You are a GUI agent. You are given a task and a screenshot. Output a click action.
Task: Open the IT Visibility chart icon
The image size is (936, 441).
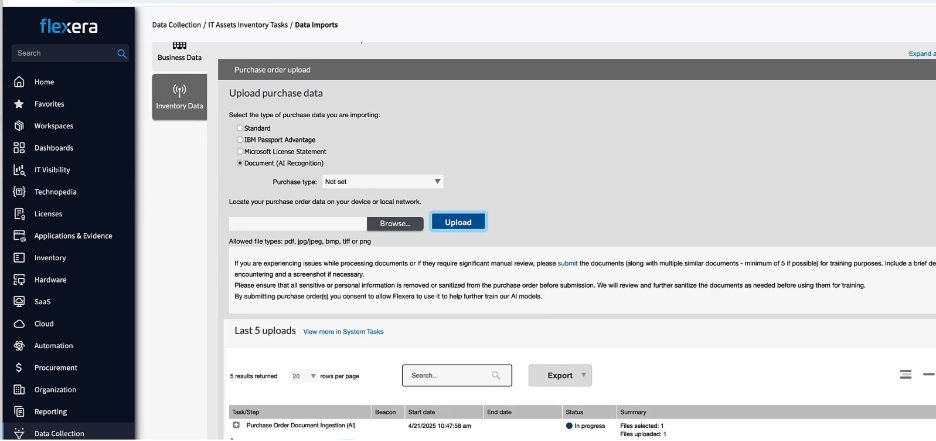19,170
